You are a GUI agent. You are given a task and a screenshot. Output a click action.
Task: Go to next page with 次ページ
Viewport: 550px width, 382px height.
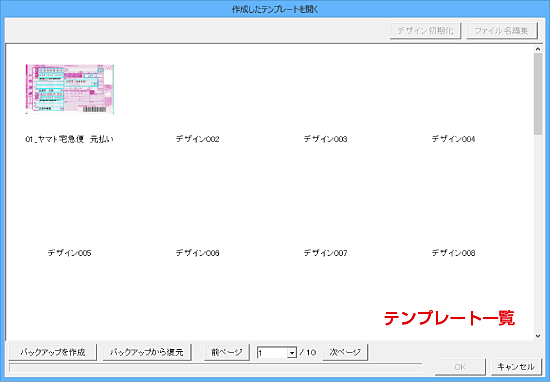click(345, 352)
